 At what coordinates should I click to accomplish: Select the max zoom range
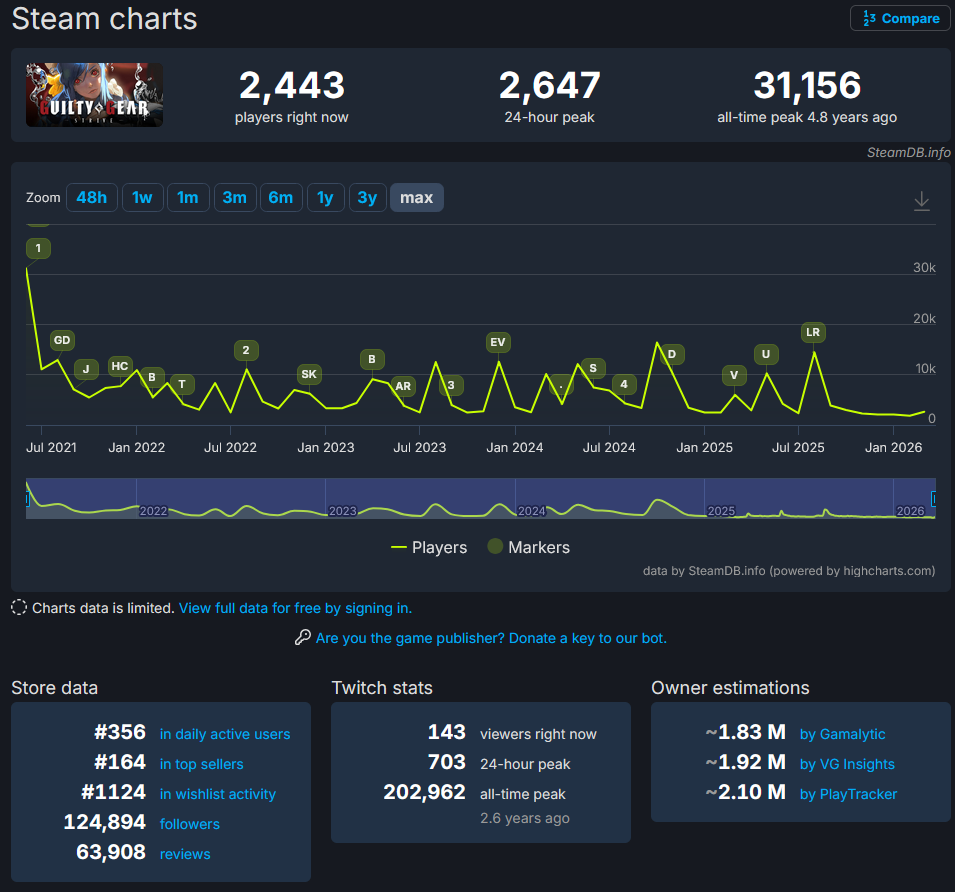[x=417, y=198]
